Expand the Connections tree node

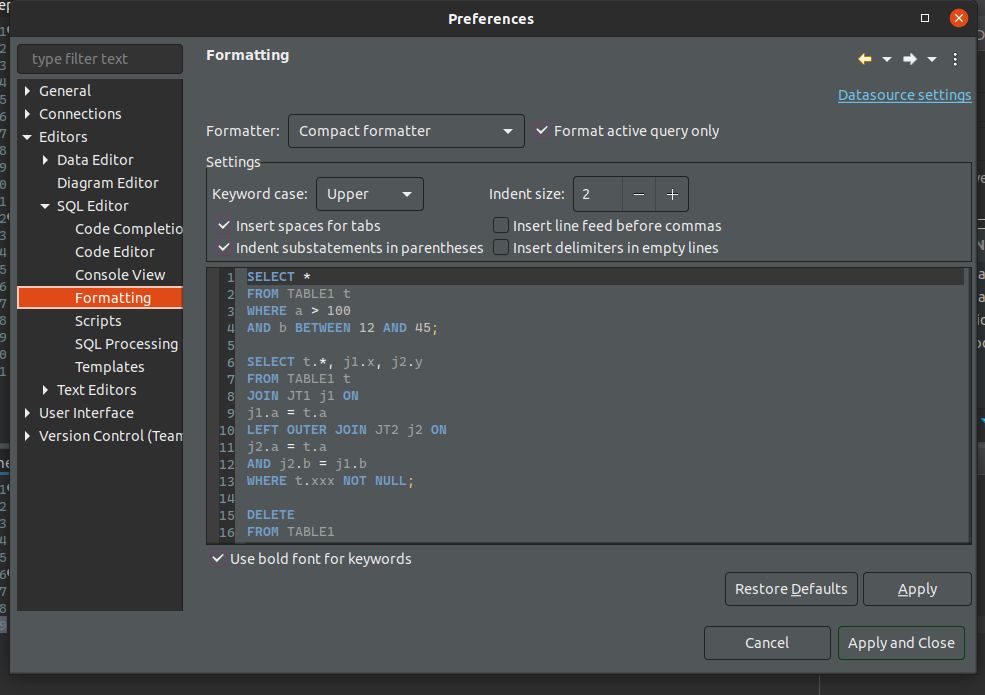pos(28,114)
